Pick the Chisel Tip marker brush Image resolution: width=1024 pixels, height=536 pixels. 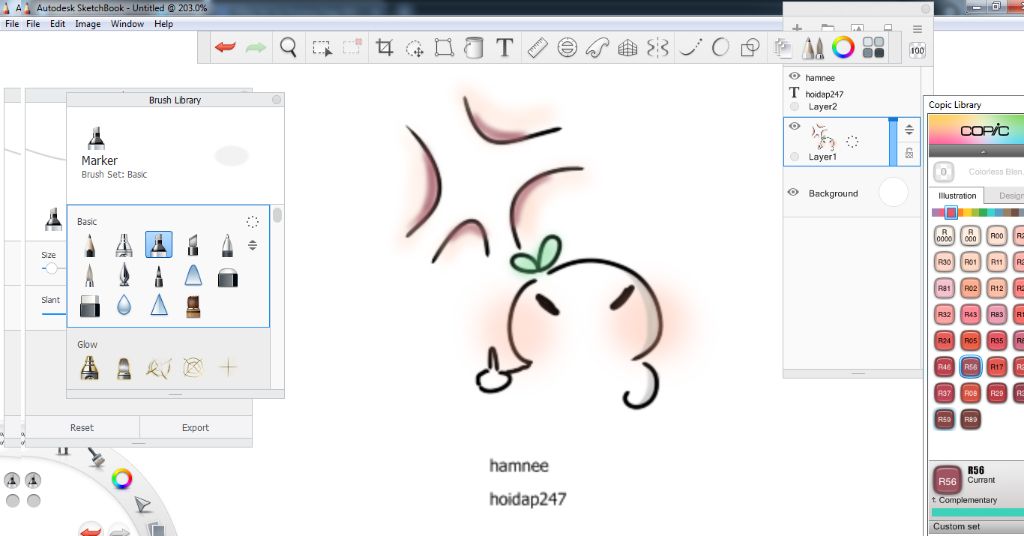[193, 245]
